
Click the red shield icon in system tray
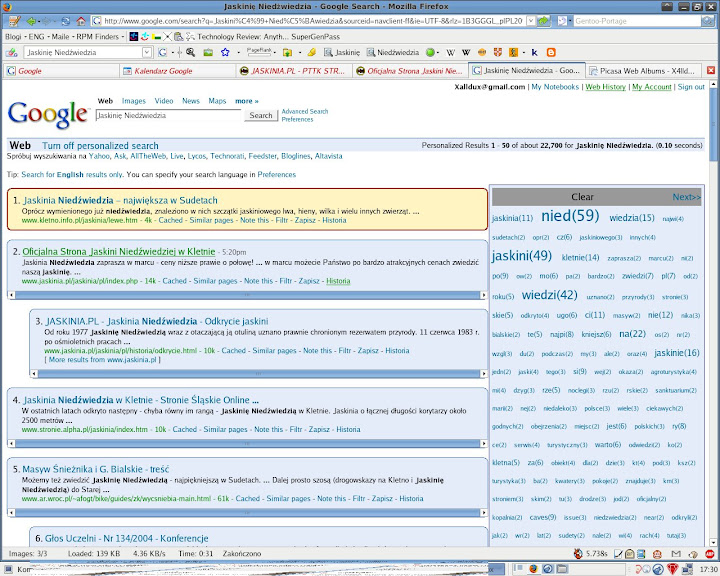672,569
